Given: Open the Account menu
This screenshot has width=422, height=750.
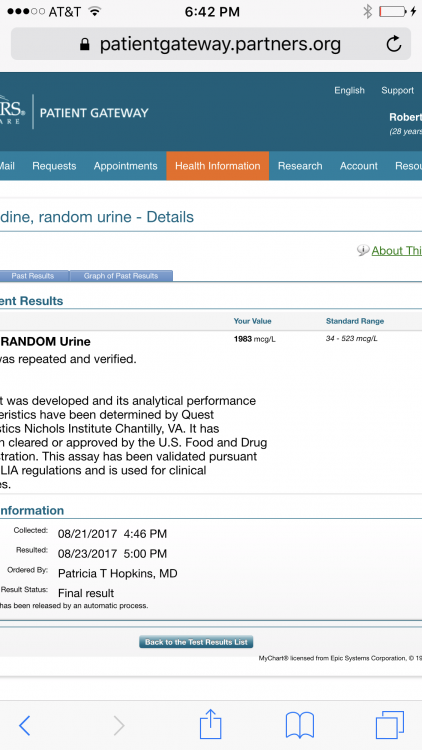Looking at the screenshot, I should click(359, 166).
